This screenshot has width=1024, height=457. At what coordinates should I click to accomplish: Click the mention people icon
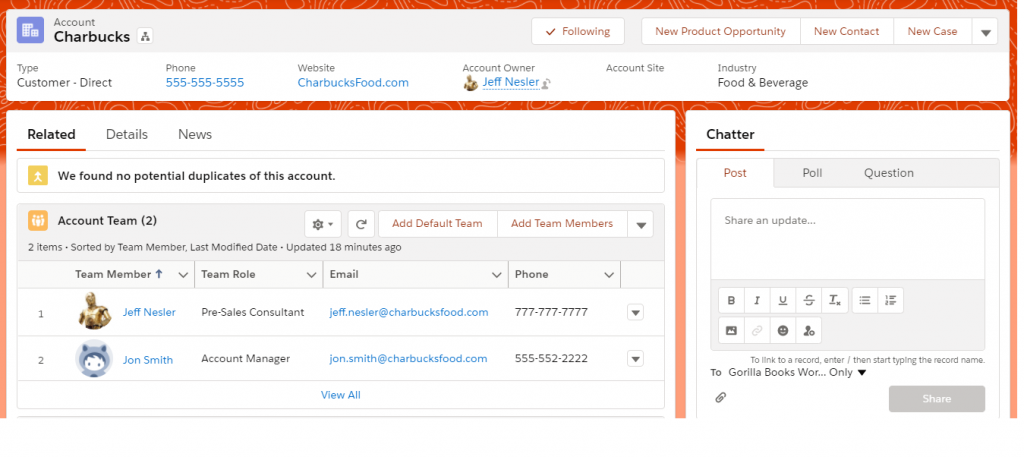(x=808, y=330)
